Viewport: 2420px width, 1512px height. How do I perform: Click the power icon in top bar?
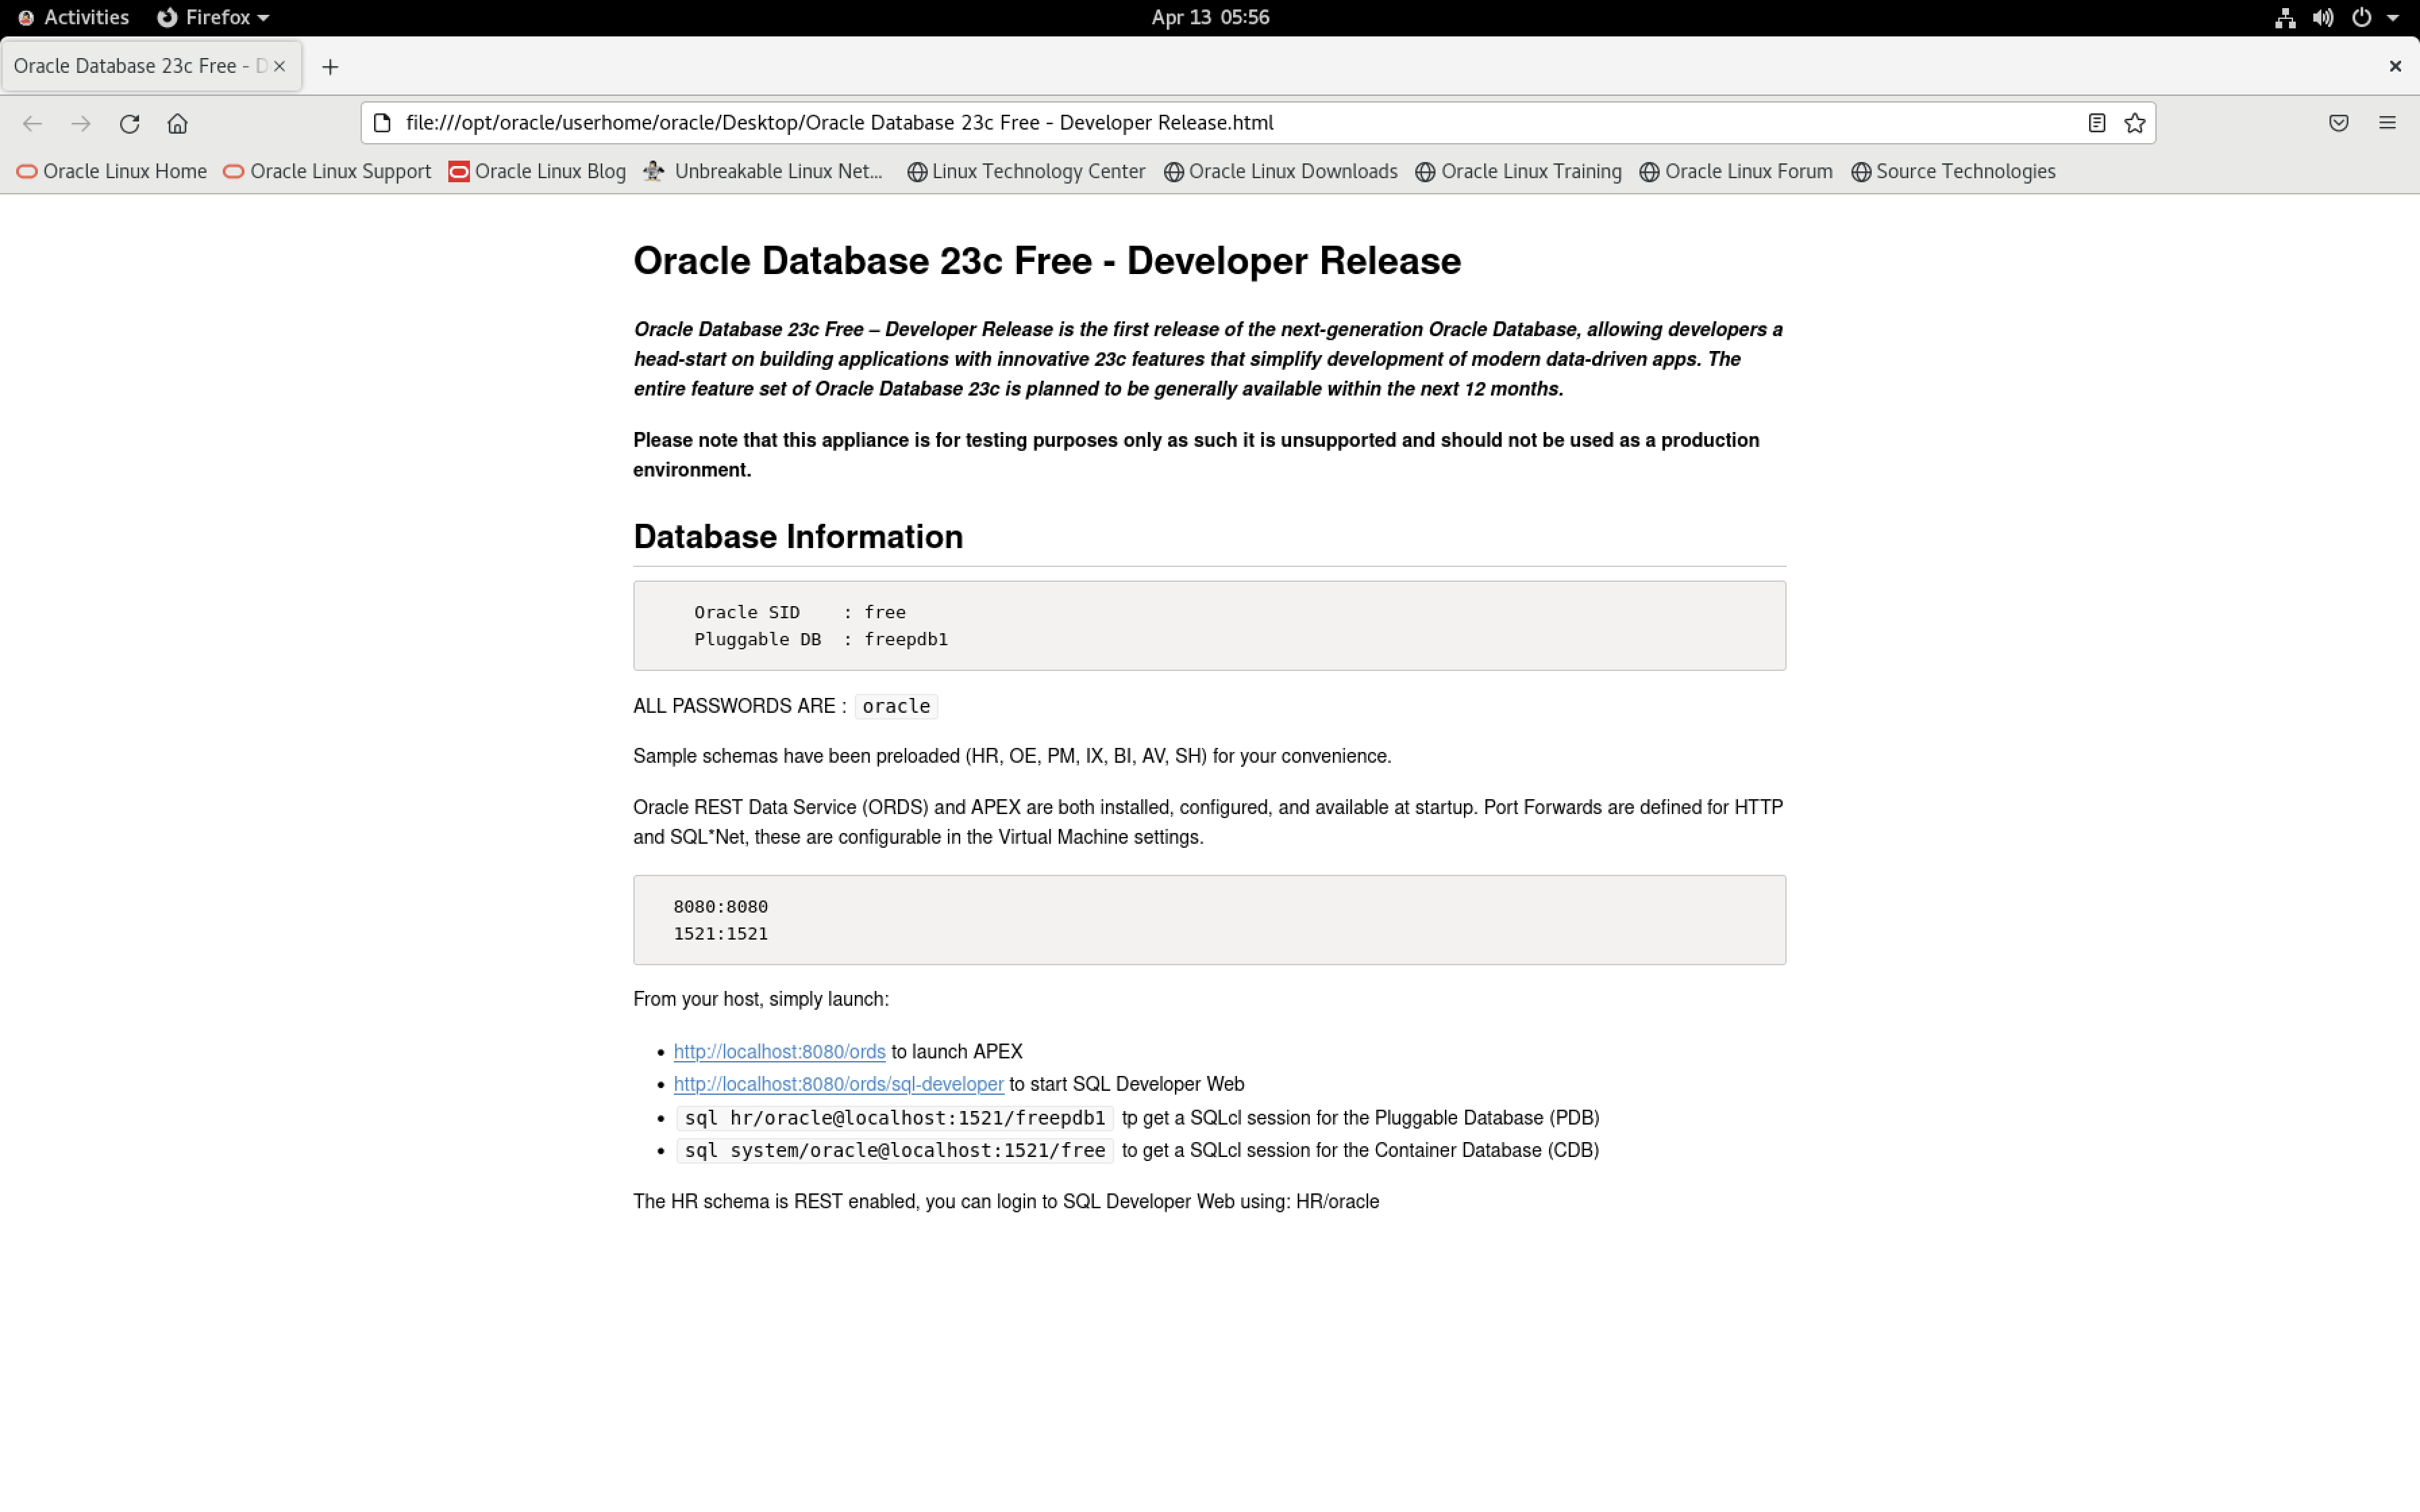[x=2361, y=17]
